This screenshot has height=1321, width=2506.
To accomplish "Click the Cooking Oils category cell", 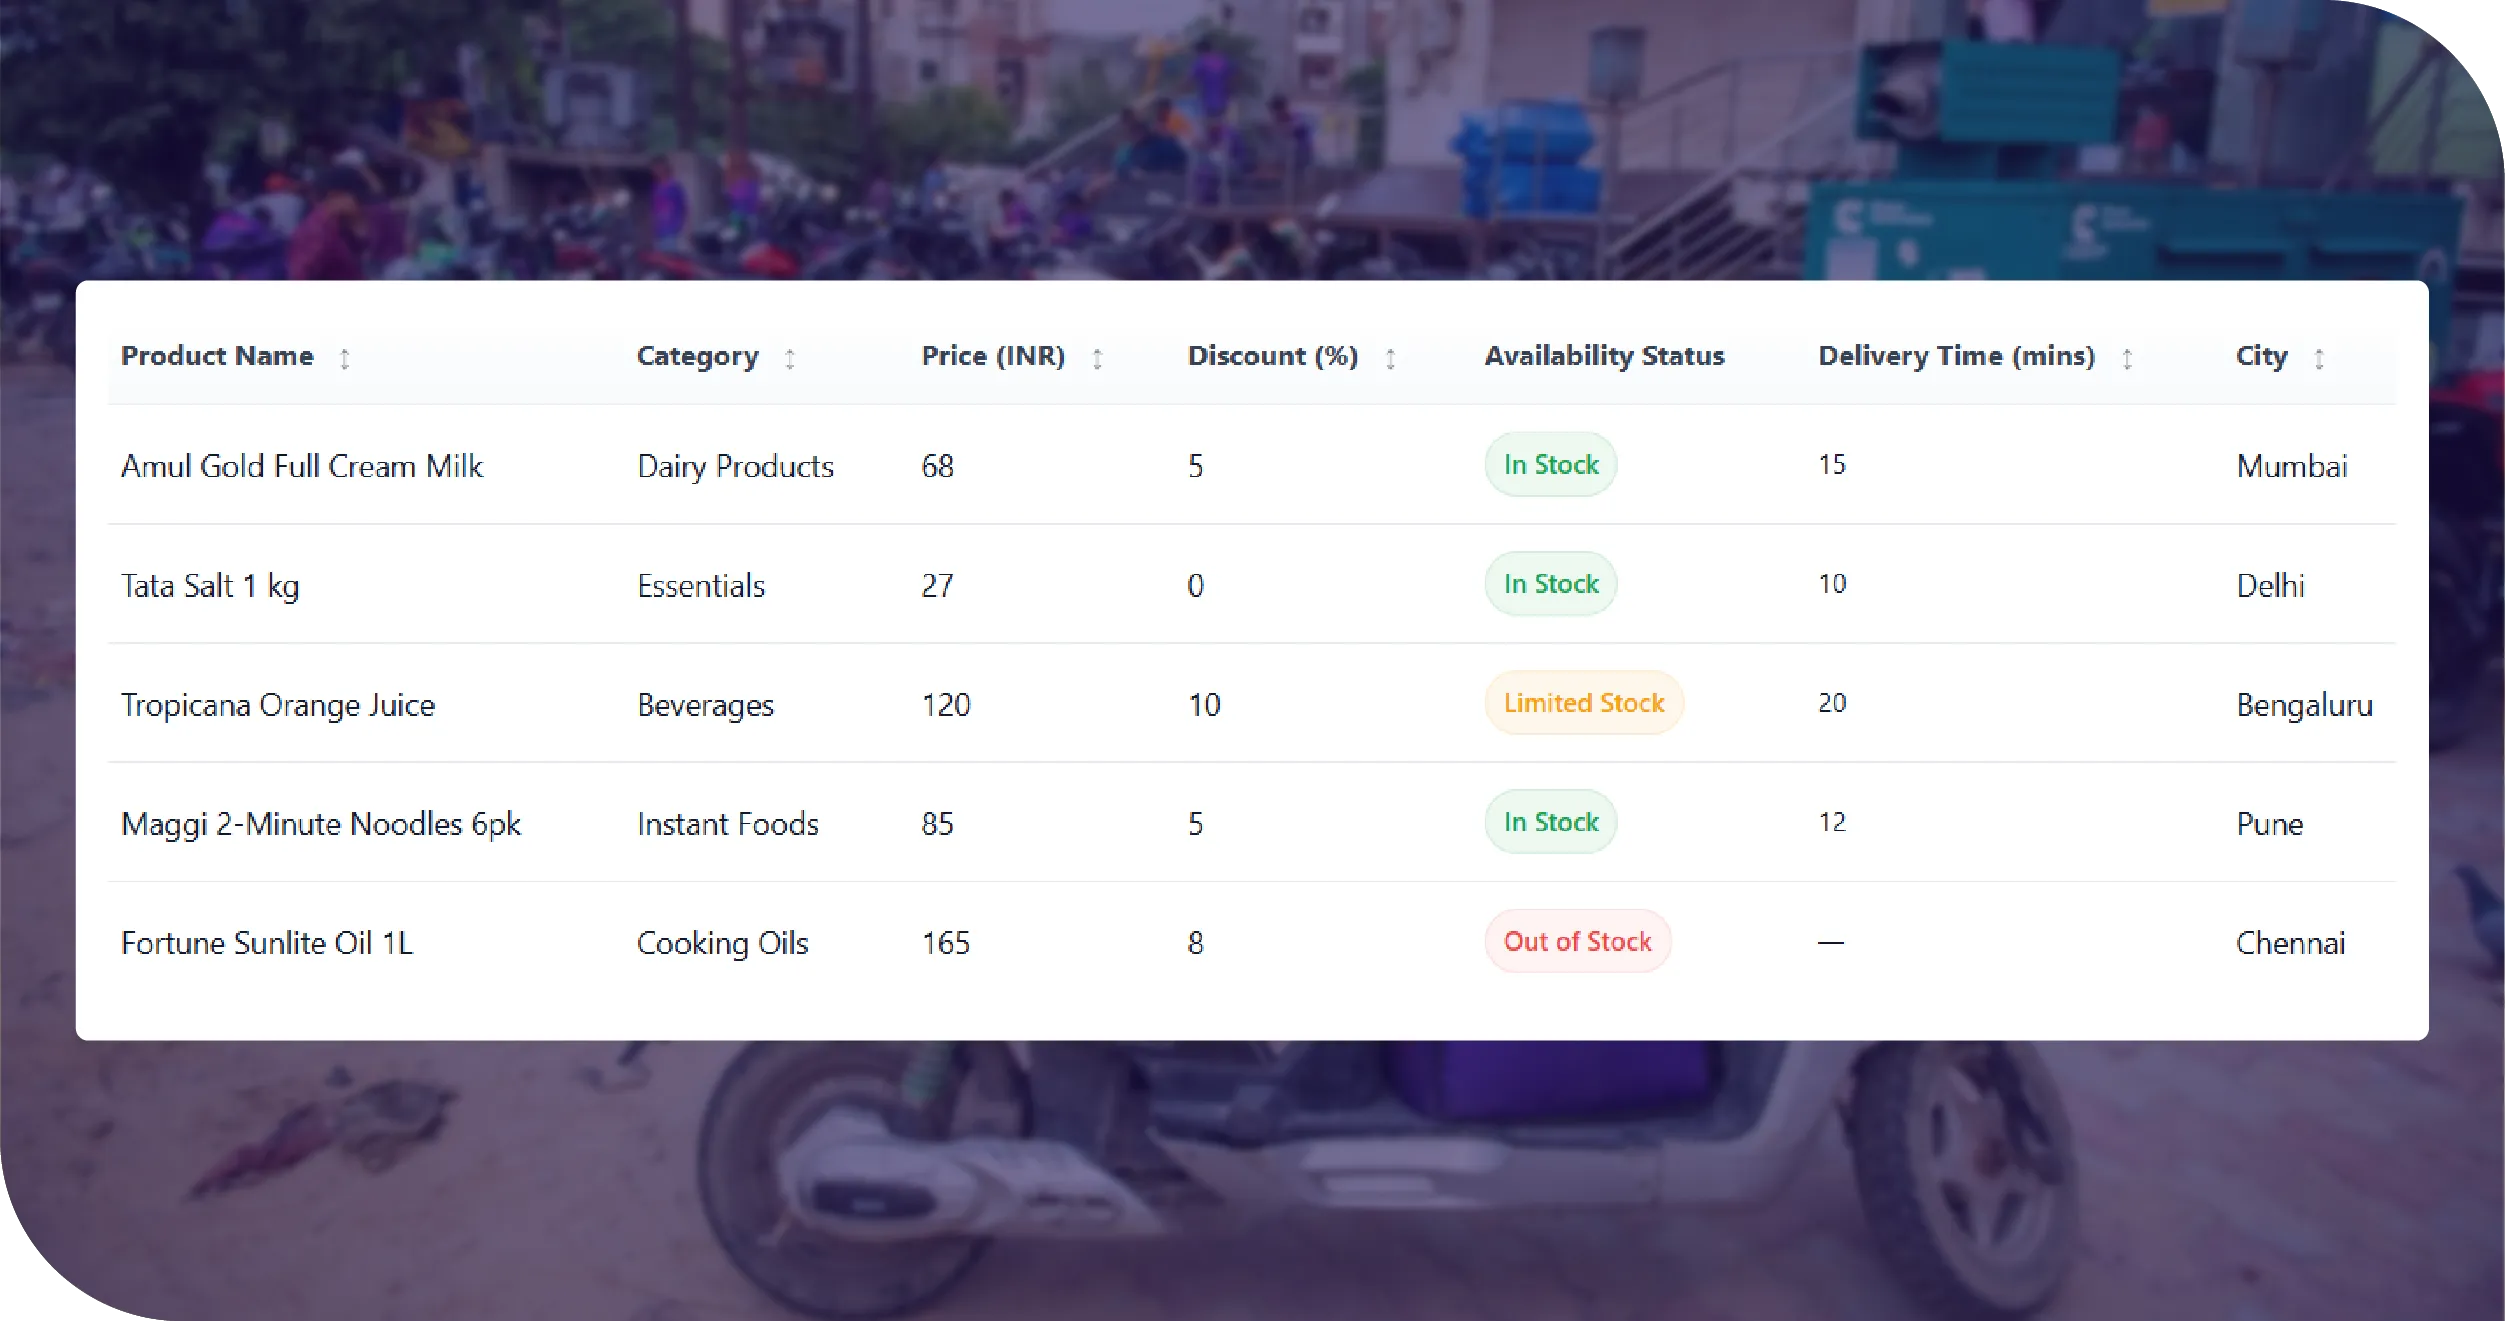I will point(722,943).
